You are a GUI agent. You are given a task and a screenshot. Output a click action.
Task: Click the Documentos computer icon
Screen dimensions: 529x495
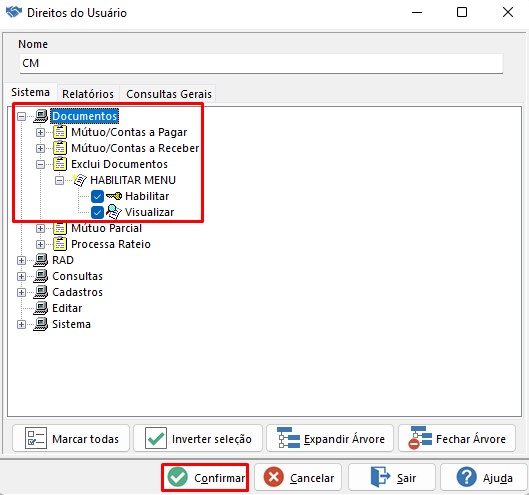pos(41,116)
